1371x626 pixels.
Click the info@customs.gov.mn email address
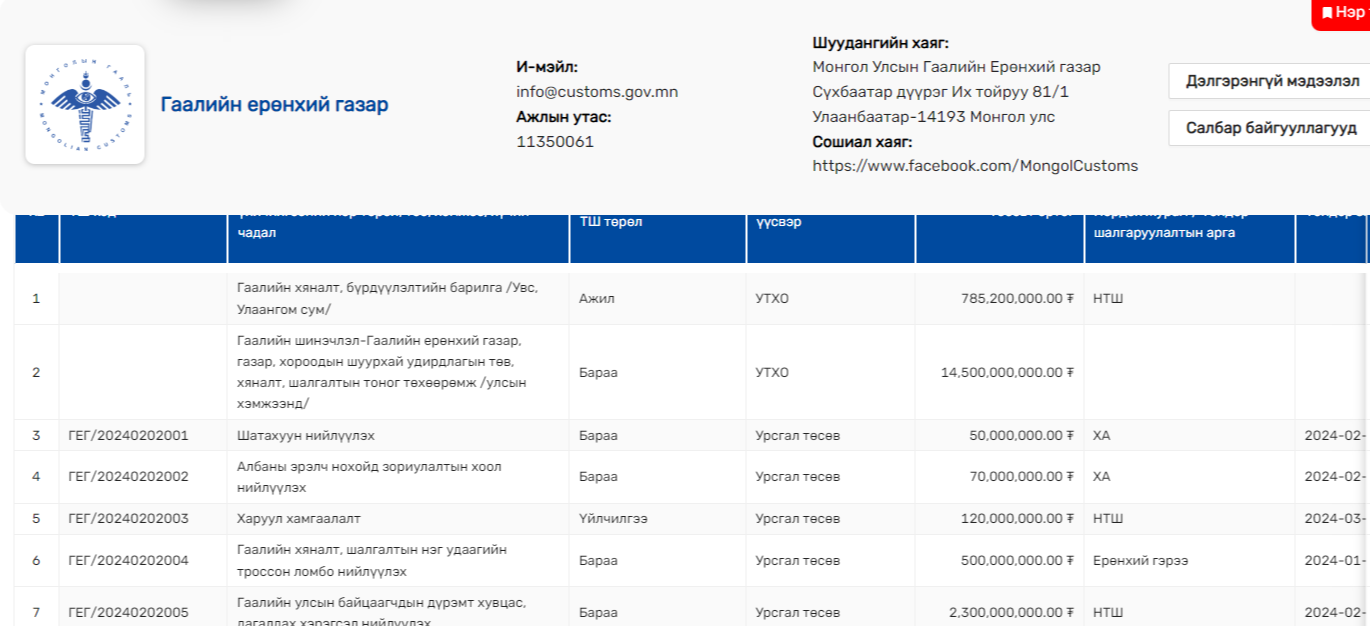click(596, 92)
